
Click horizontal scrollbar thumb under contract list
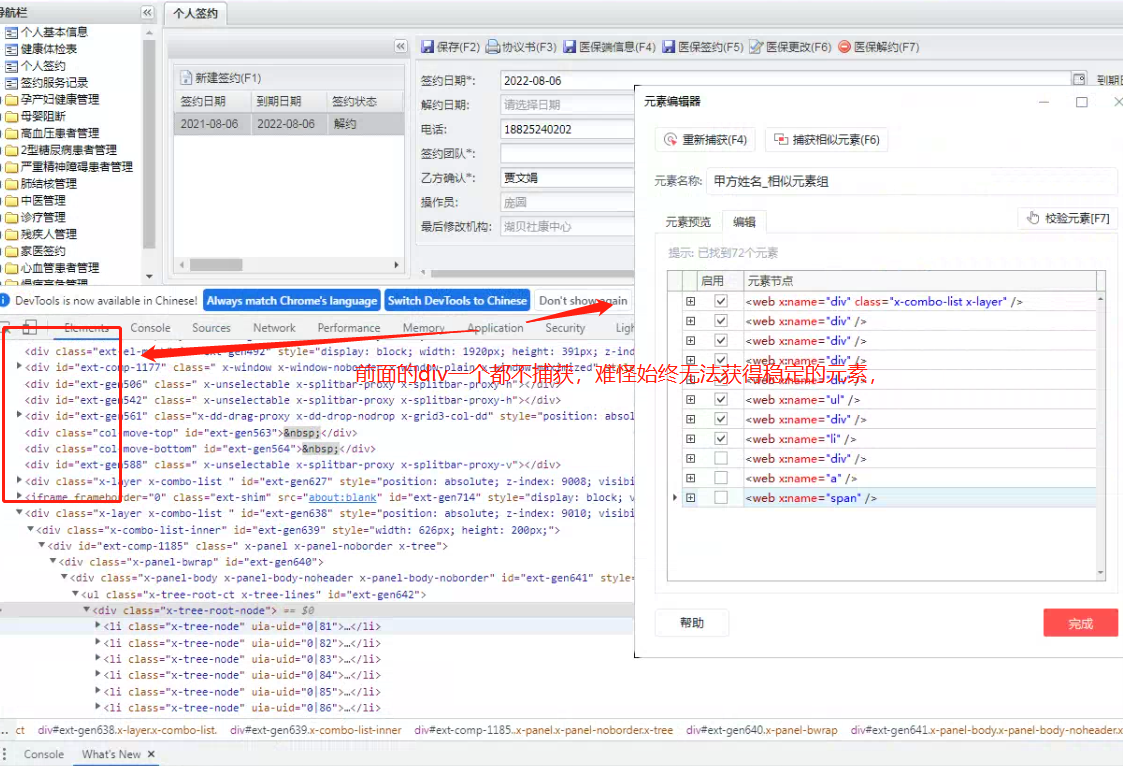tap(216, 265)
